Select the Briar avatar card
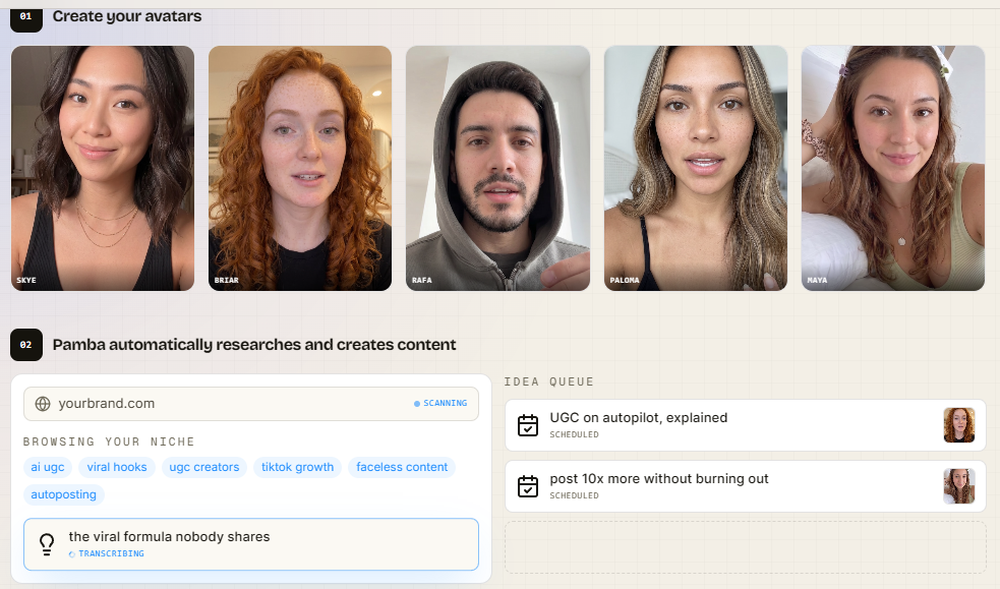Screen dimensions: 1000x589 300,168
